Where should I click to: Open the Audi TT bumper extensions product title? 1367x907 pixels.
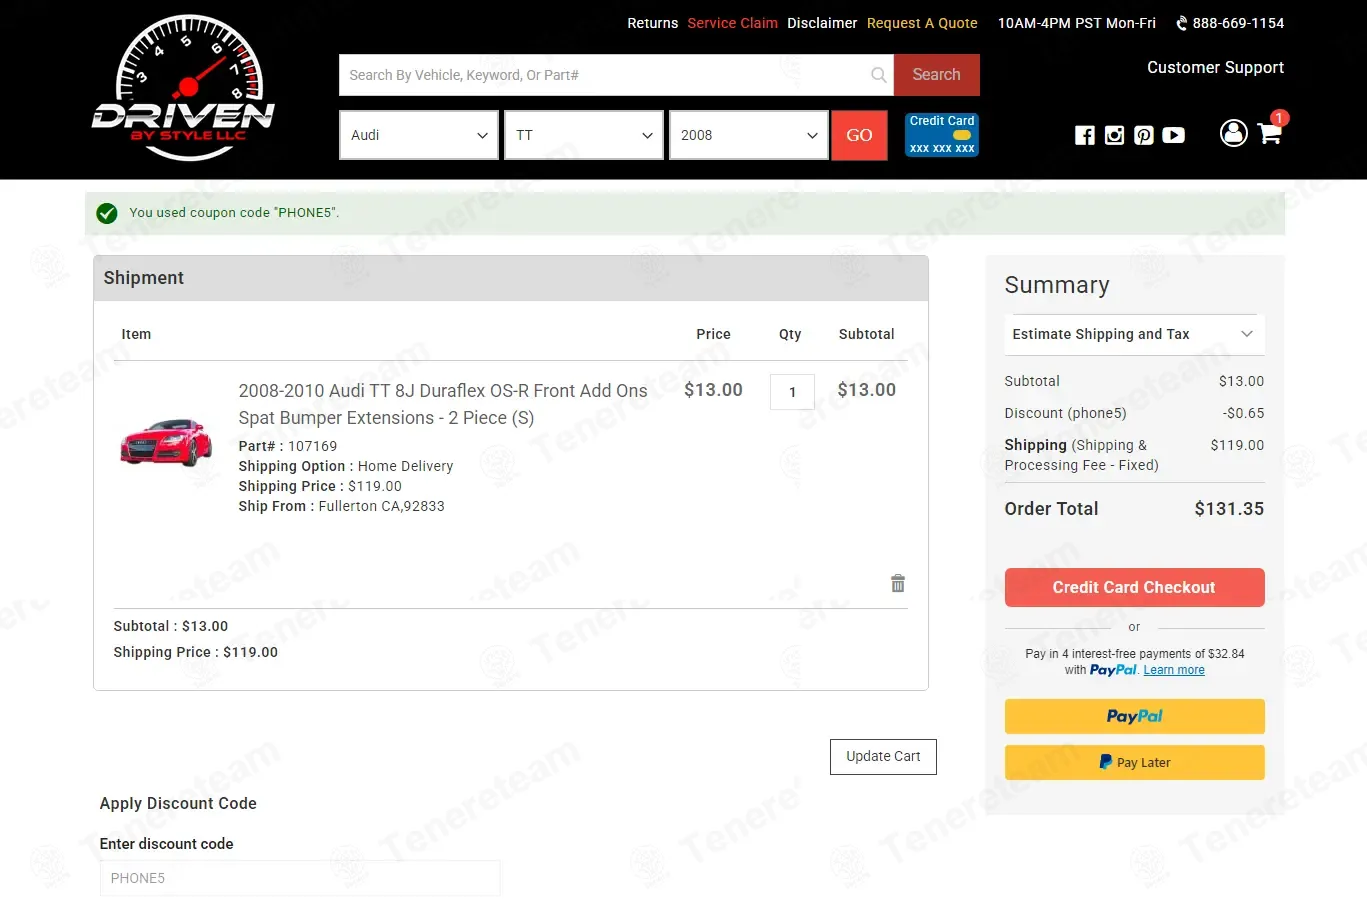(x=443, y=404)
